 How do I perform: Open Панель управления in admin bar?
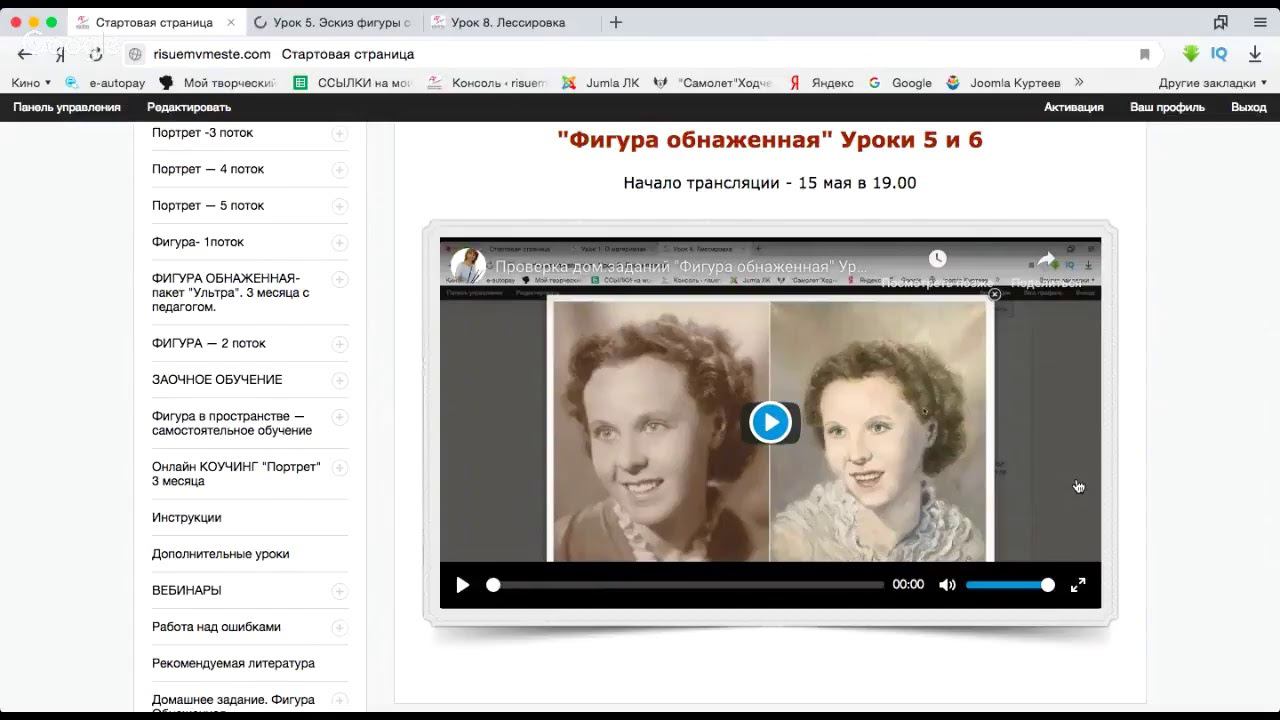point(67,107)
